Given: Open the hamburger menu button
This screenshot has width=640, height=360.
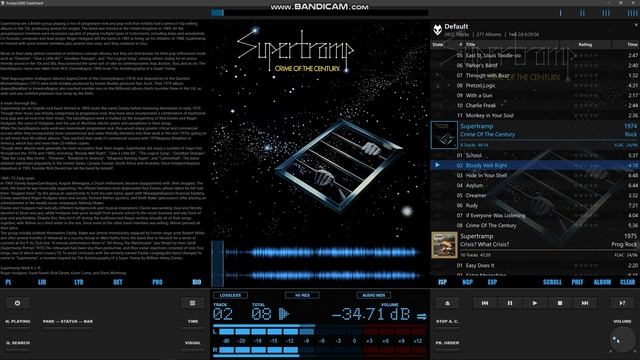Looking at the screenshot, I should coord(192,303).
